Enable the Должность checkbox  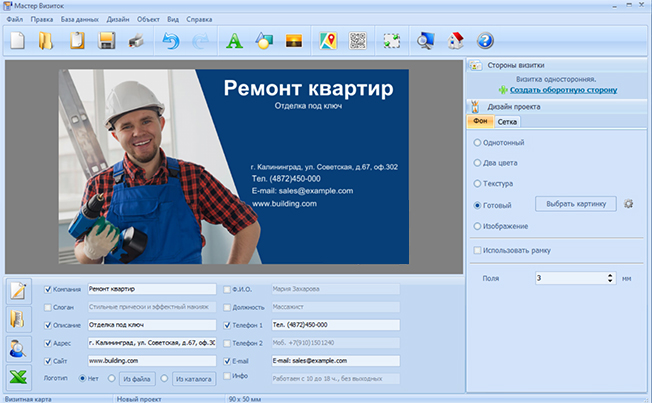(x=227, y=307)
